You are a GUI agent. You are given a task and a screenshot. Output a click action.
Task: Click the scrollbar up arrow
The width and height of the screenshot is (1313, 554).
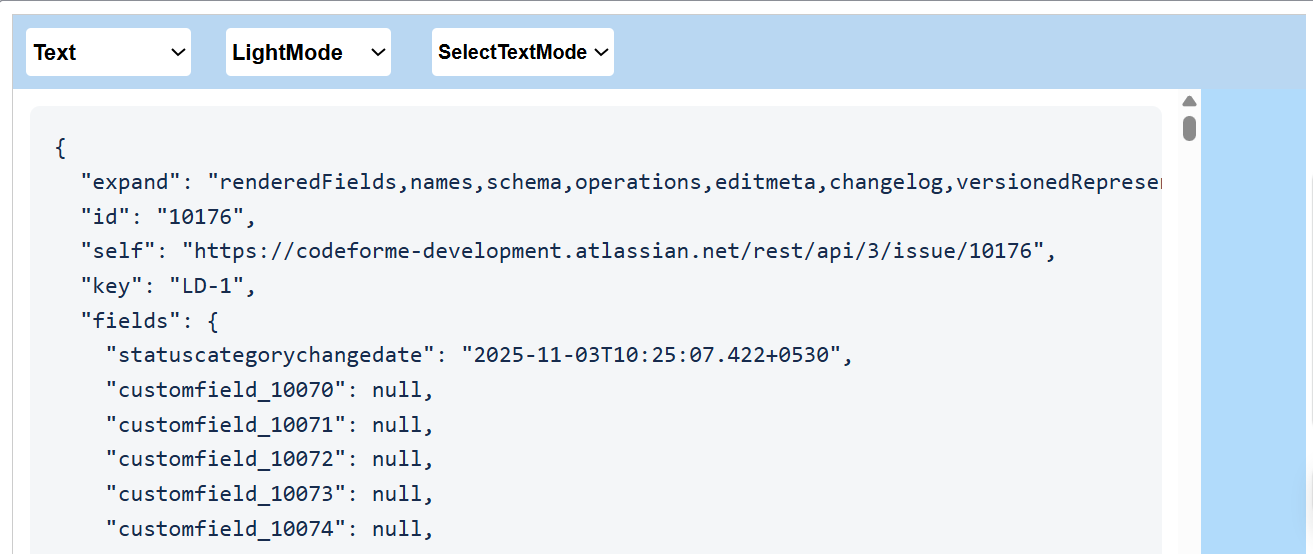pos(1189,101)
